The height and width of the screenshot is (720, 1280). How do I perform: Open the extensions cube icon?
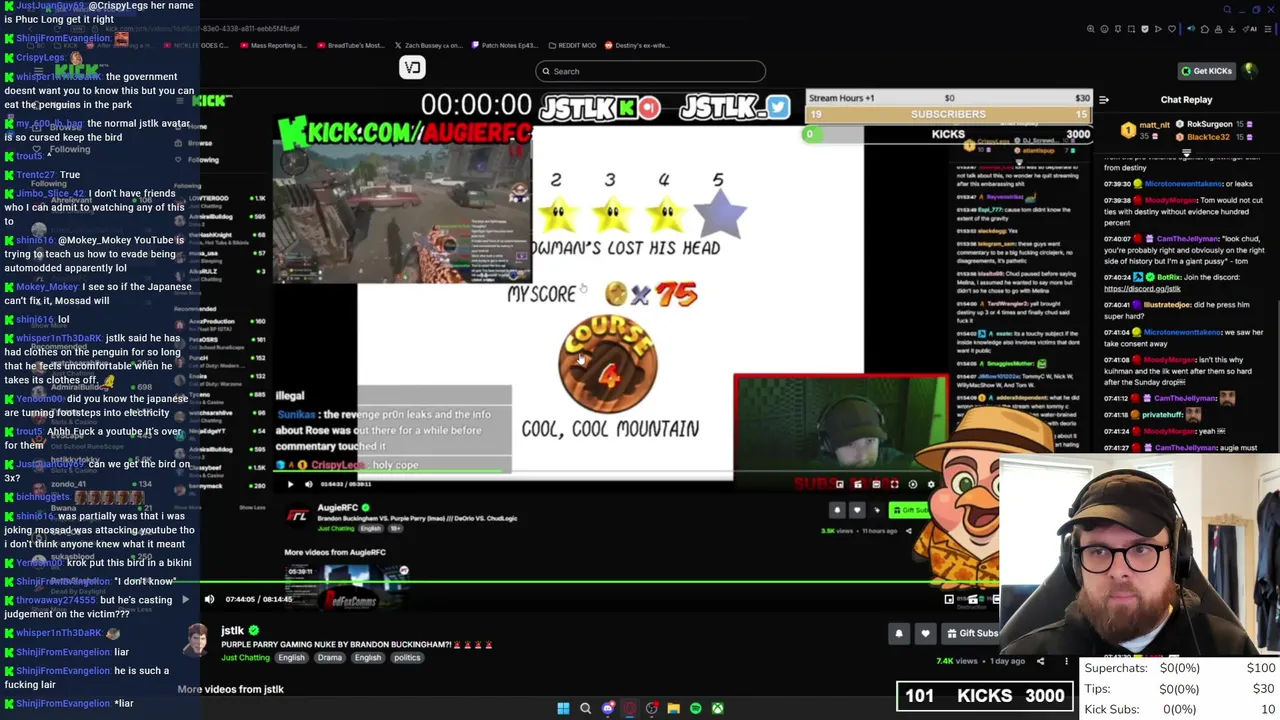tap(1205, 29)
